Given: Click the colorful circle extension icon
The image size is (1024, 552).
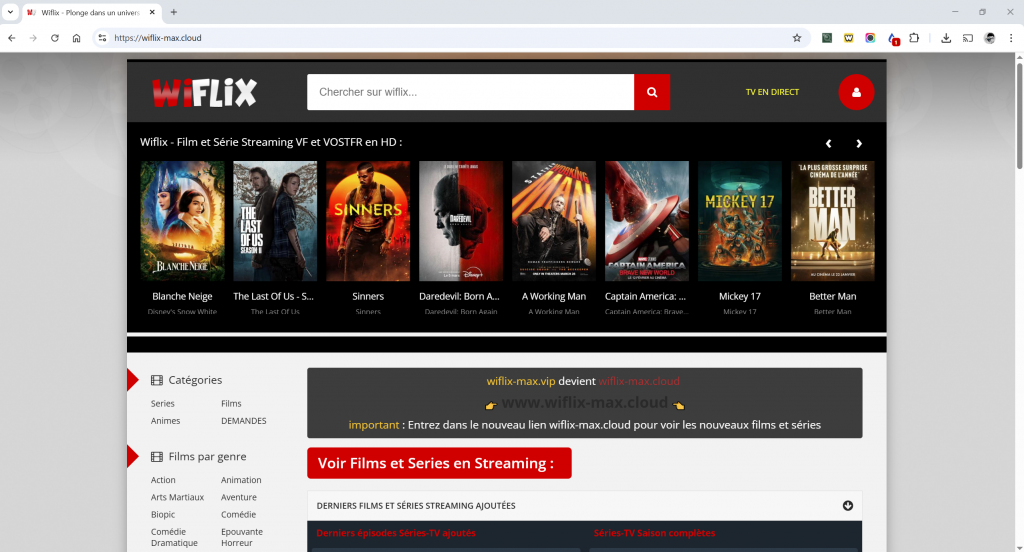Looking at the screenshot, I should pyautogui.click(x=870, y=38).
